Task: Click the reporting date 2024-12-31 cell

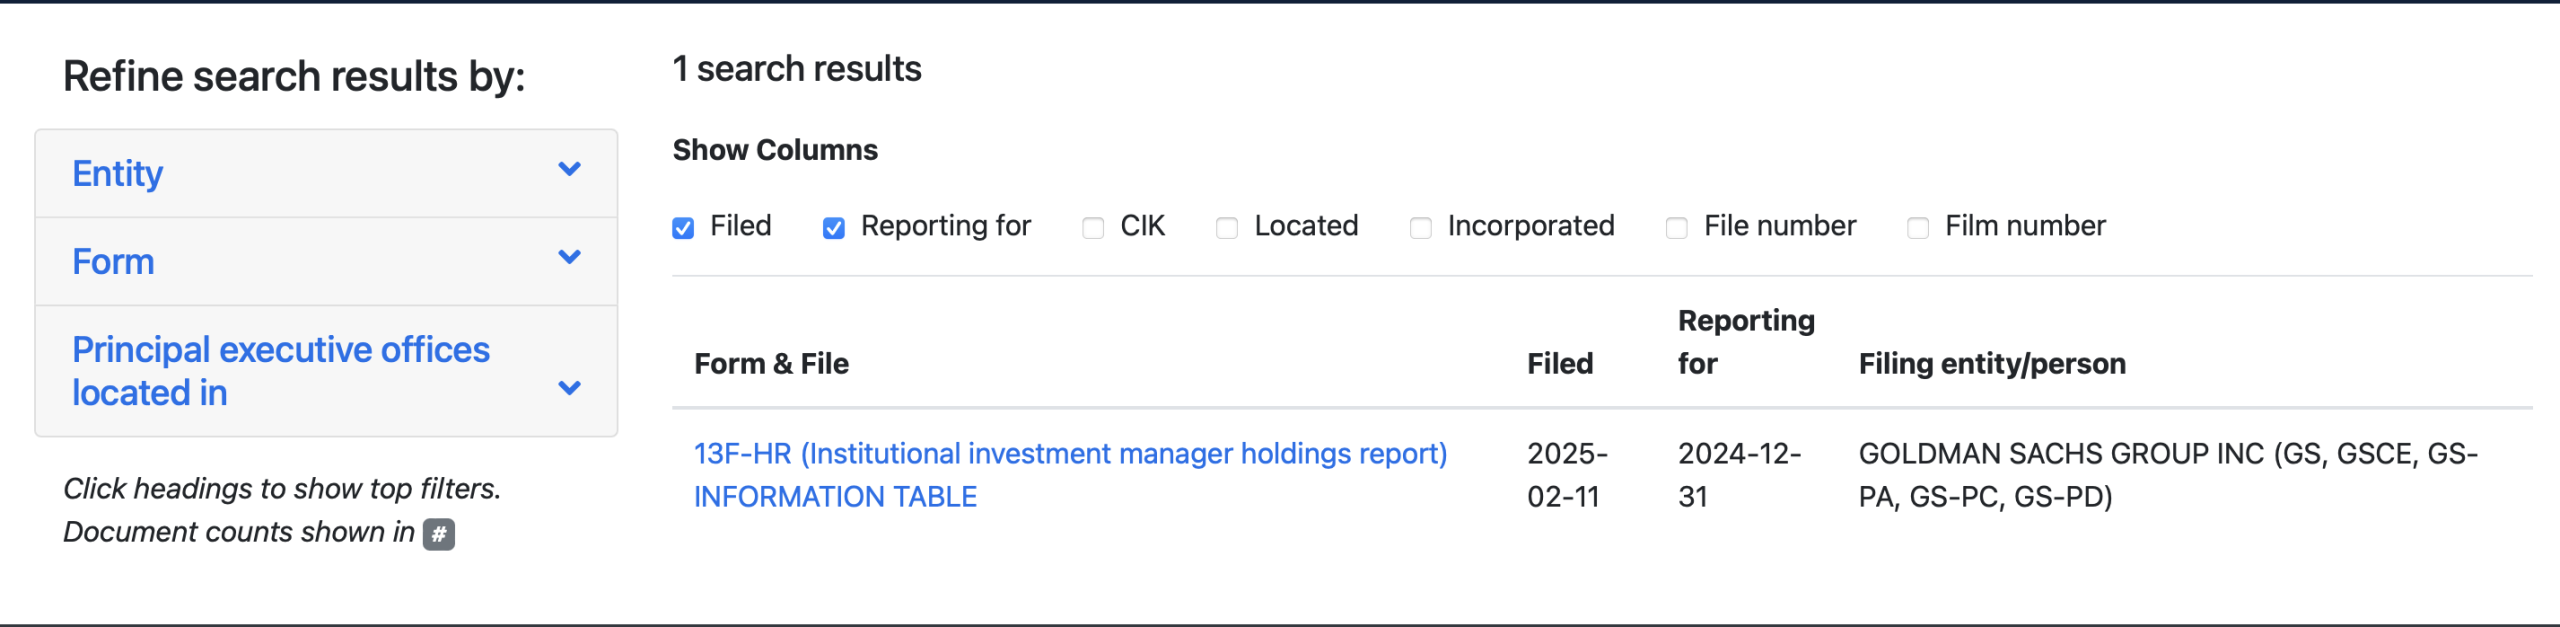Action: pos(1739,475)
